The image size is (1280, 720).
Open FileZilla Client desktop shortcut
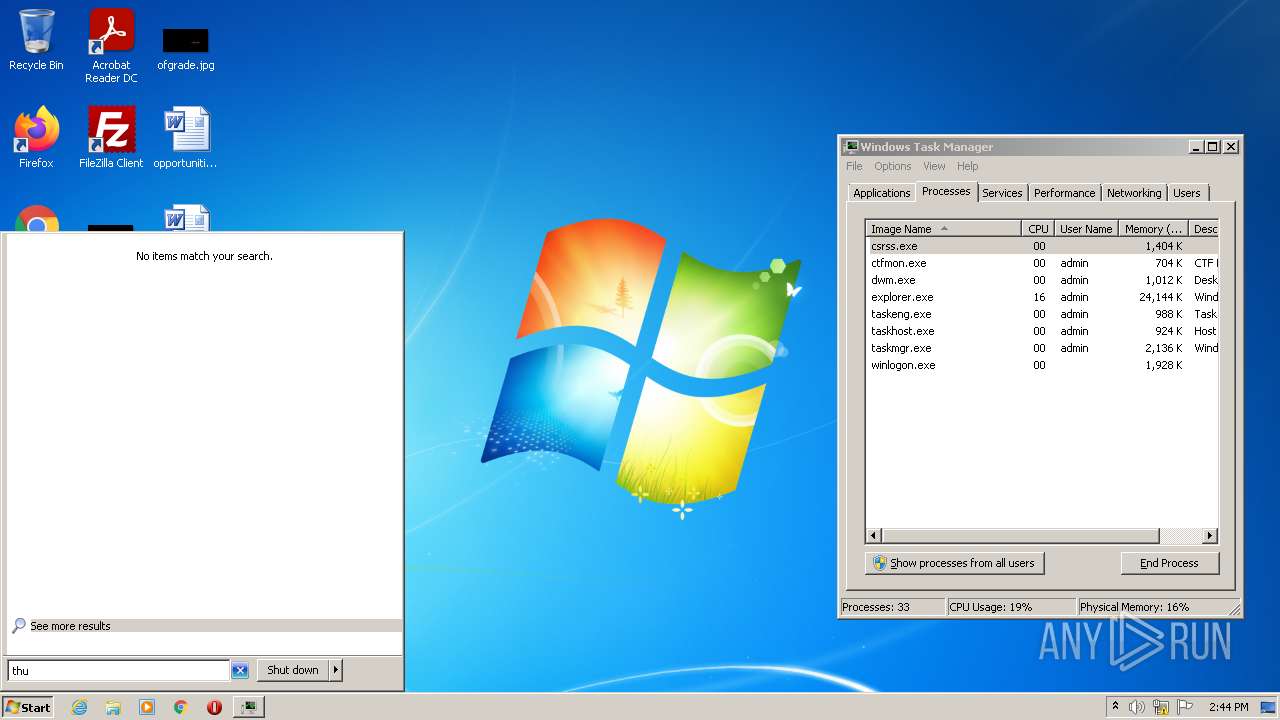[x=111, y=137]
